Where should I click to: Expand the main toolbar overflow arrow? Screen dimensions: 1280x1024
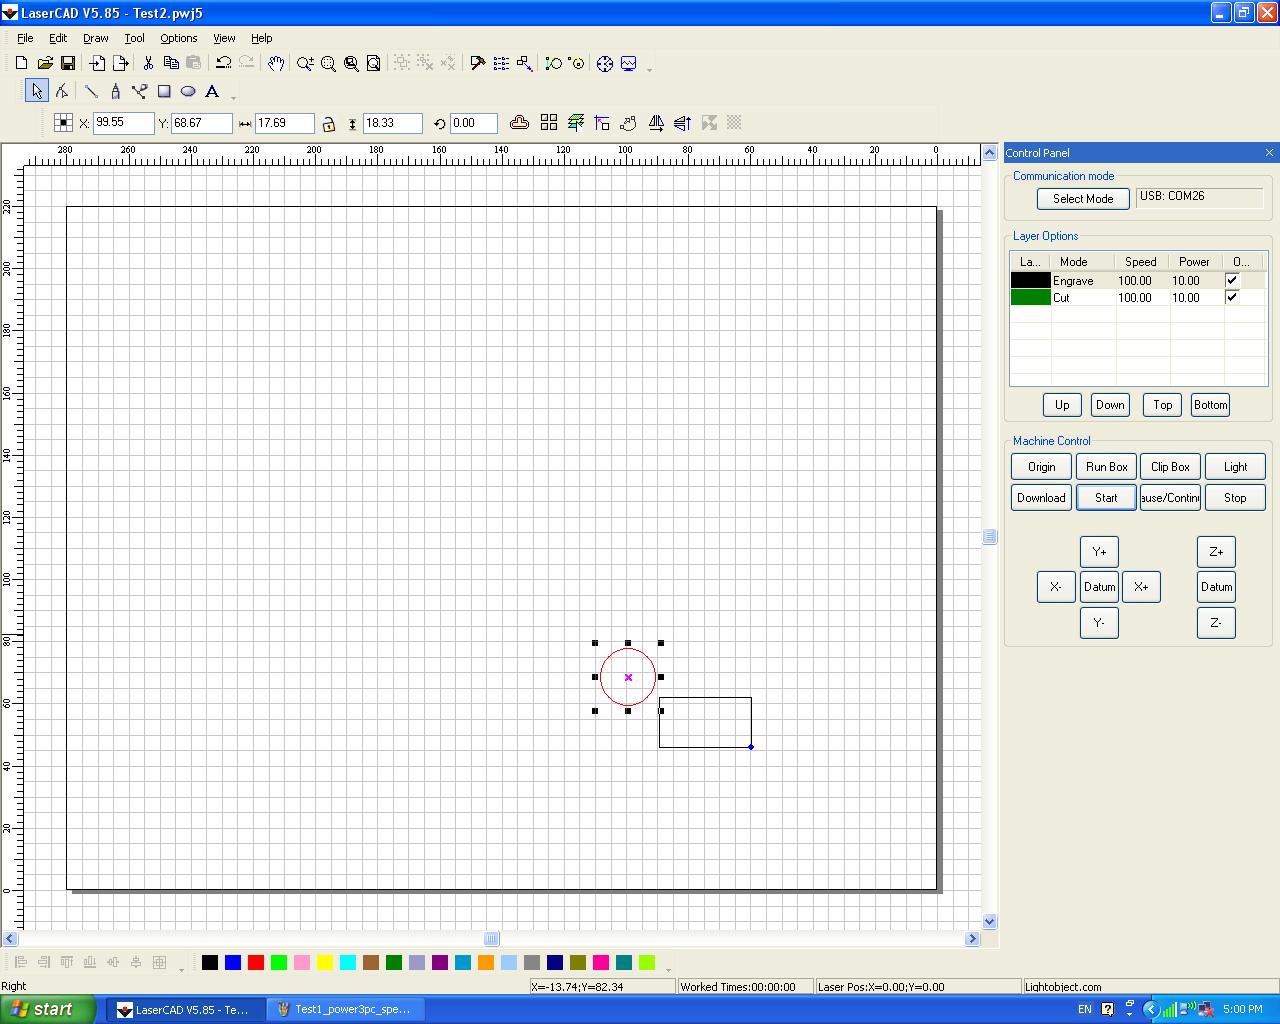pos(650,69)
